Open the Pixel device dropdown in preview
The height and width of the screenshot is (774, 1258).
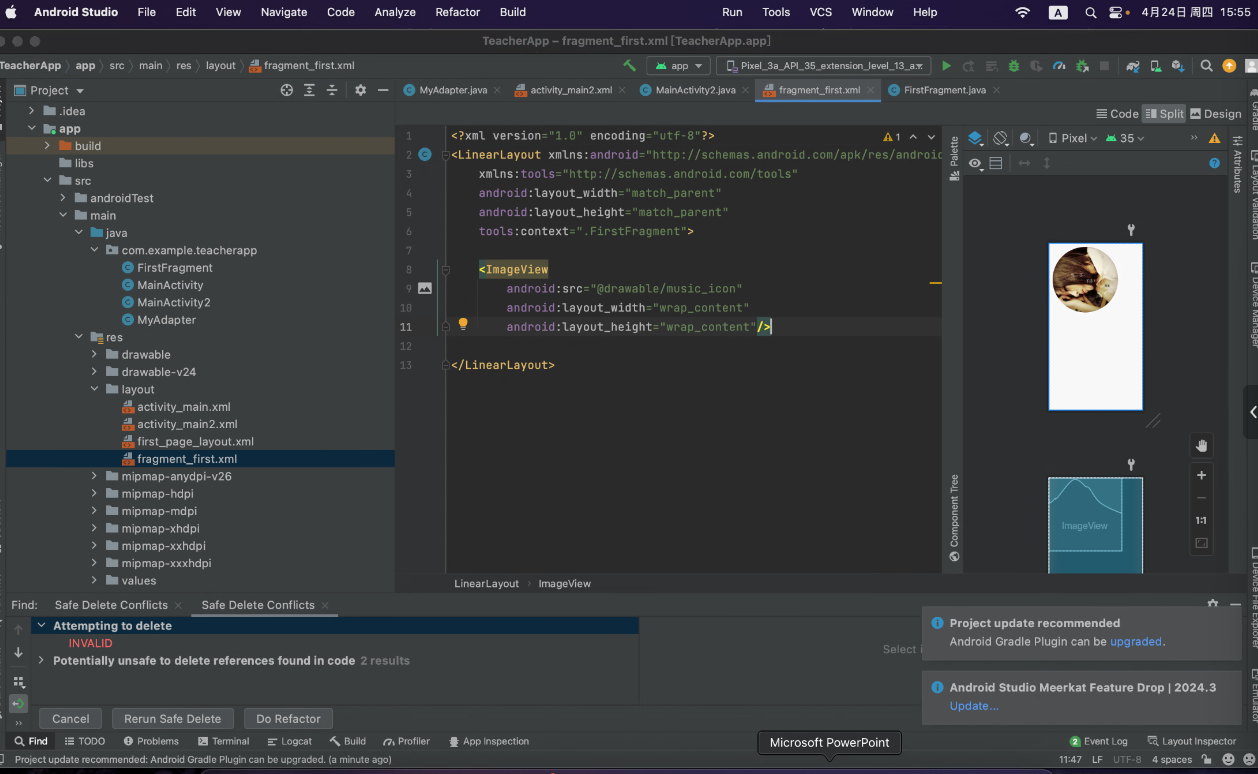1072,138
